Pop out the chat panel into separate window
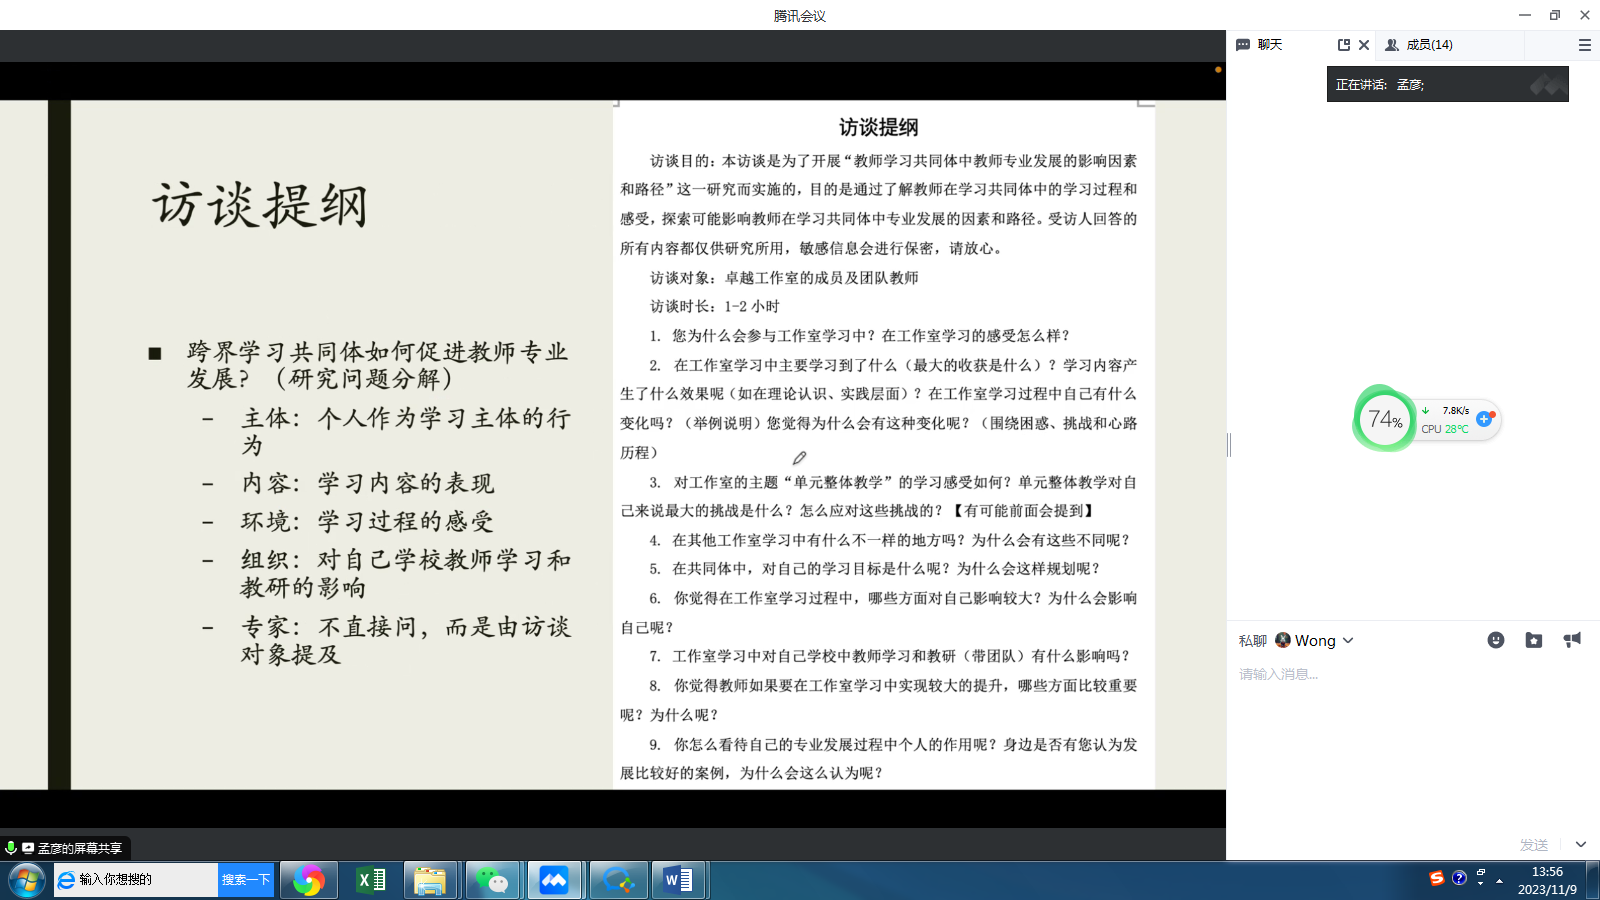 tap(1344, 45)
